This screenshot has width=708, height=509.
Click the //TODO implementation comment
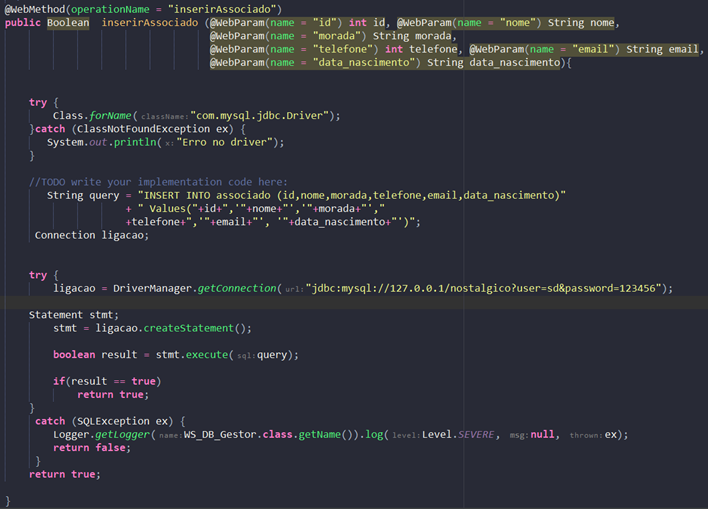coord(158,182)
